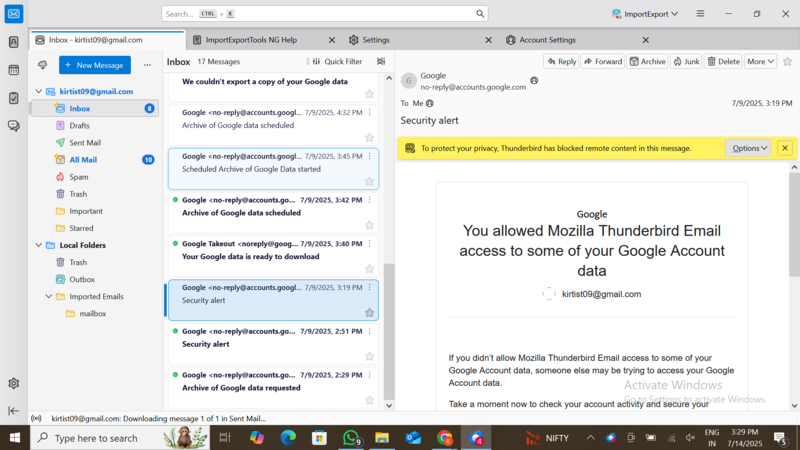Open the Chat space
800x450 pixels.
pyautogui.click(x=14, y=126)
